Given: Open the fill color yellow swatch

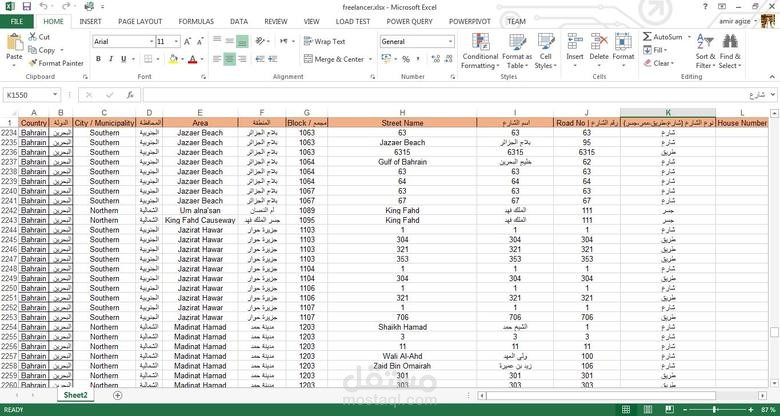Looking at the screenshot, I should point(173,59).
